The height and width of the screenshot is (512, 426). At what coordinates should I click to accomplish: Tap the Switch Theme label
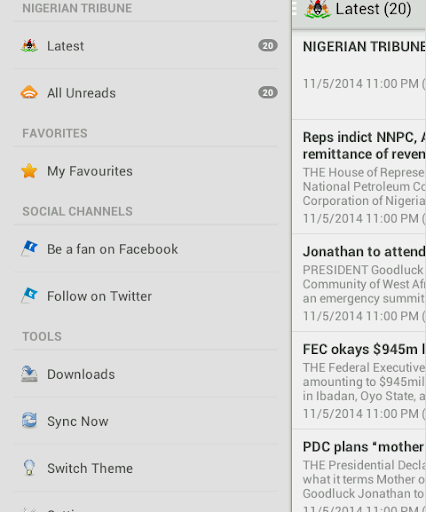90,468
